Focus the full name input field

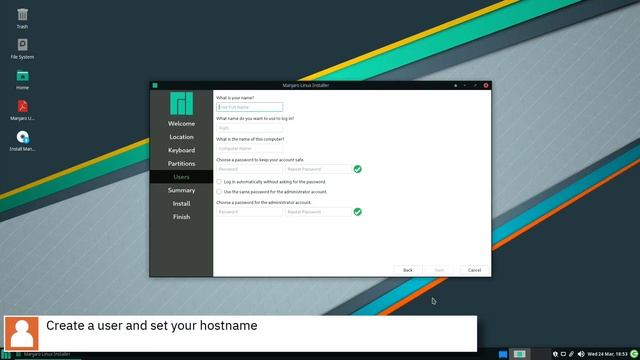tap(249, 107)
